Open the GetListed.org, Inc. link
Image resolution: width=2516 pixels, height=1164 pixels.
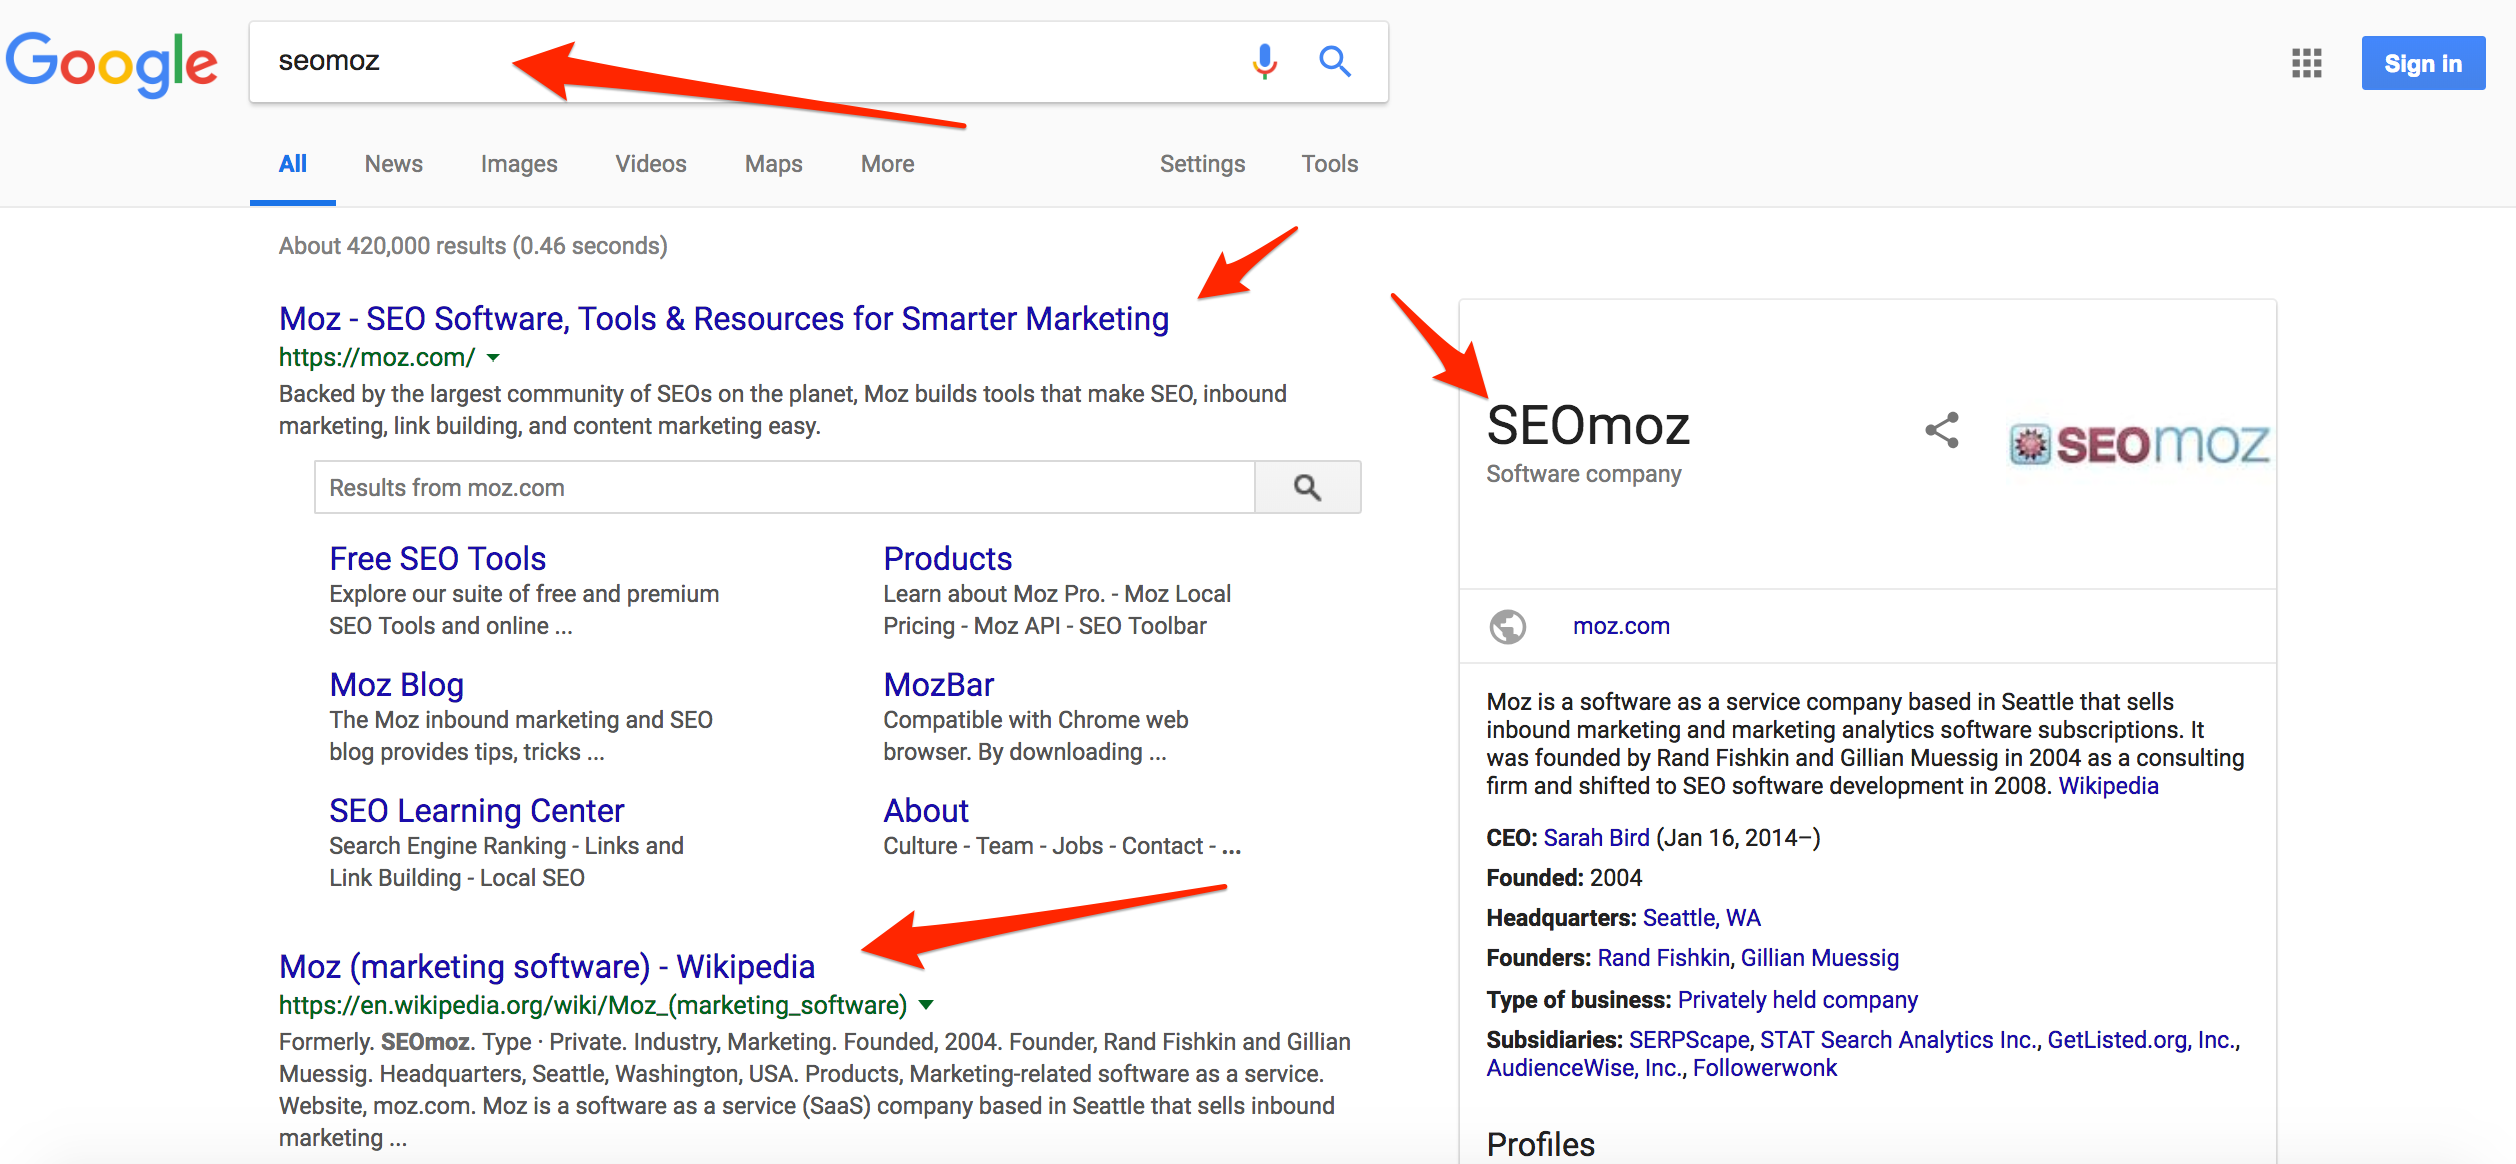2141,1040
